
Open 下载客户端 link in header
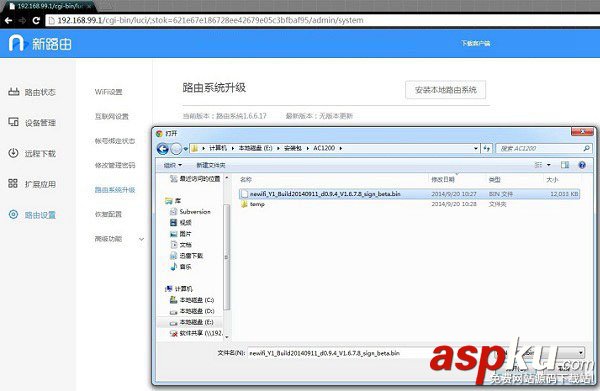click(475, 43)
